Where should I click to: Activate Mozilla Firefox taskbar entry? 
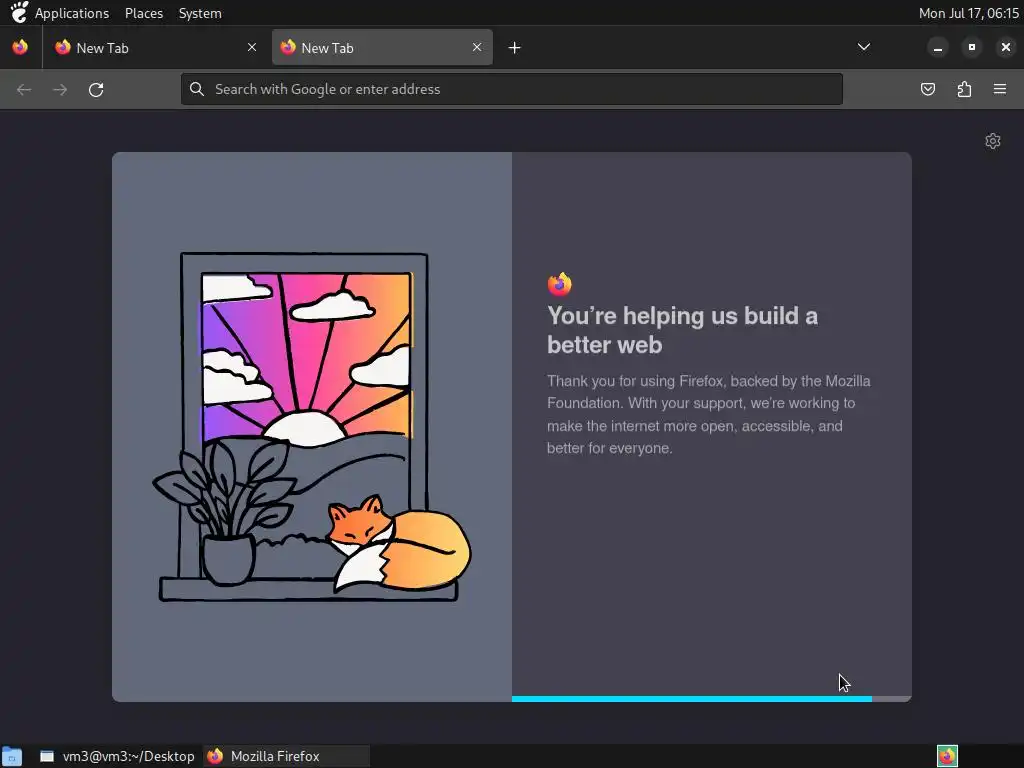click(x=286, y=756)
